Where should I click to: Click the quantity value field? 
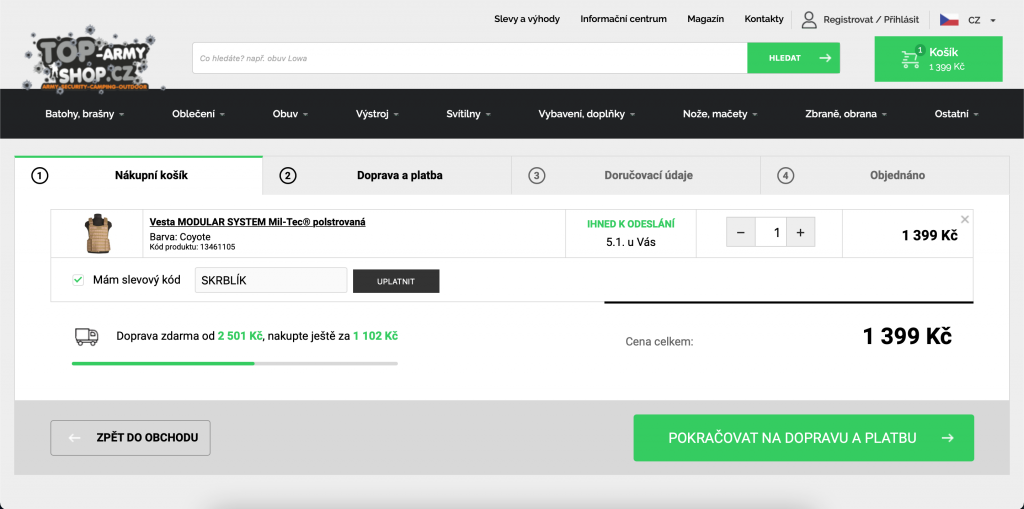point(771,233)
